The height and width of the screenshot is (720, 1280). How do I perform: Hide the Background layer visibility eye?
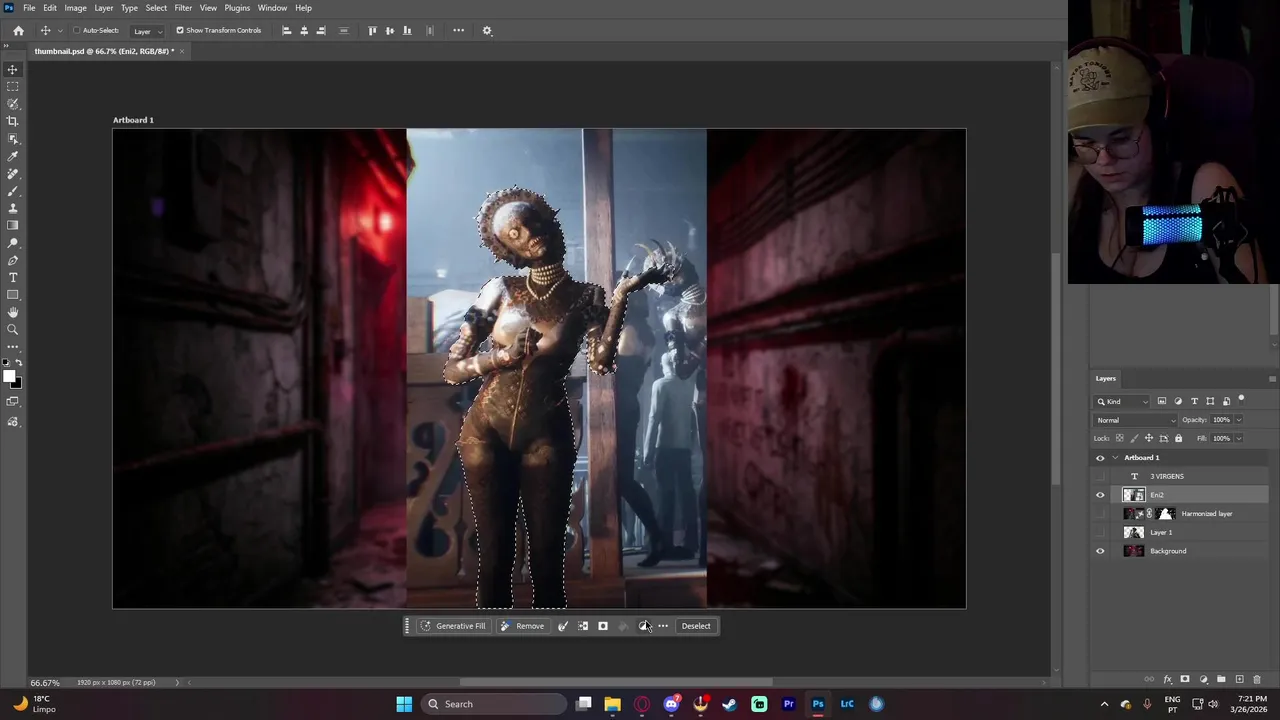pyautogui.click(x=1100, y=551)
